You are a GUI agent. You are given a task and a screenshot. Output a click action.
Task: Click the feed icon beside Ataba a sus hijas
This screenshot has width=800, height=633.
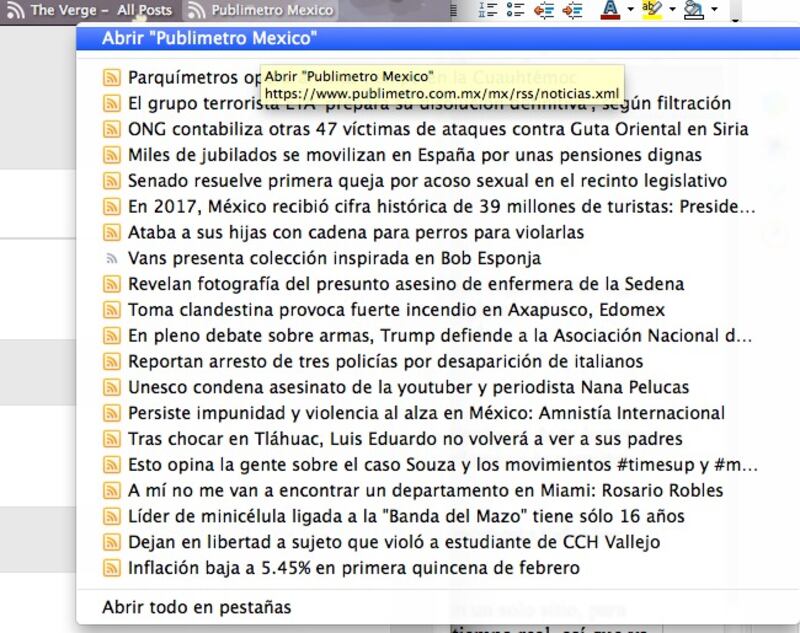coord(112,233)
